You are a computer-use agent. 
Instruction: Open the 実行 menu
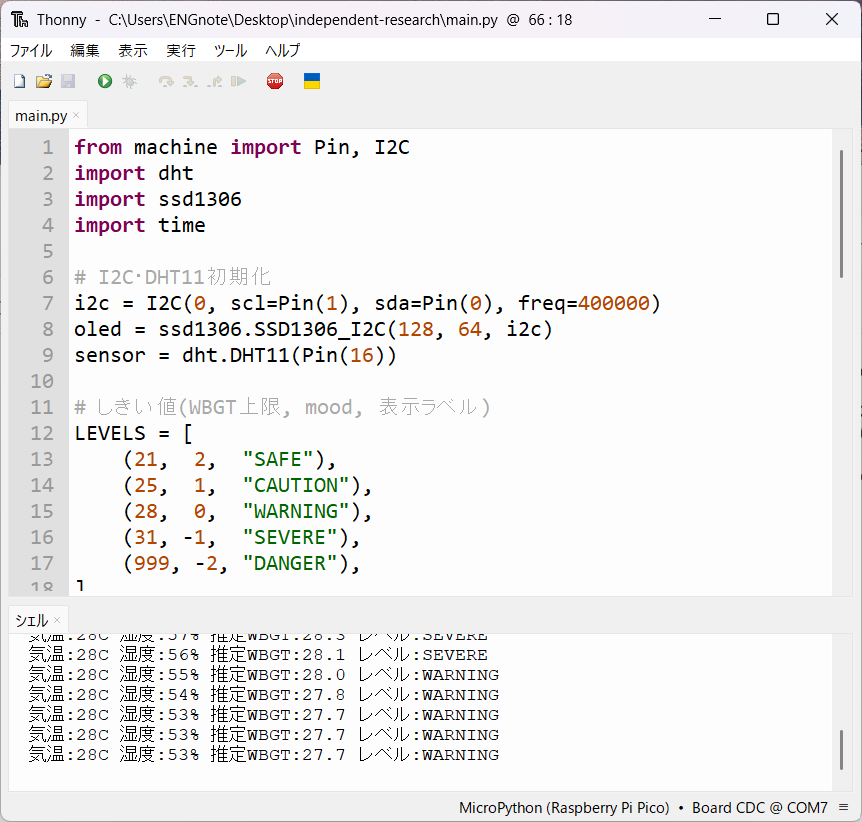coord(181,51)
